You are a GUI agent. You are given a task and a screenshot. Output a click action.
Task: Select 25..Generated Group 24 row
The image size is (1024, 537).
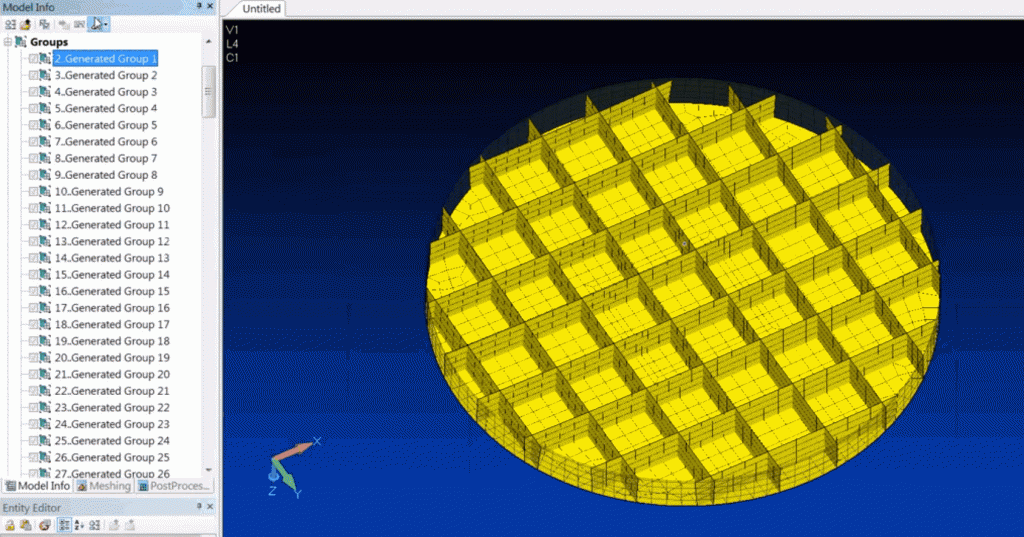click(112, 441)
